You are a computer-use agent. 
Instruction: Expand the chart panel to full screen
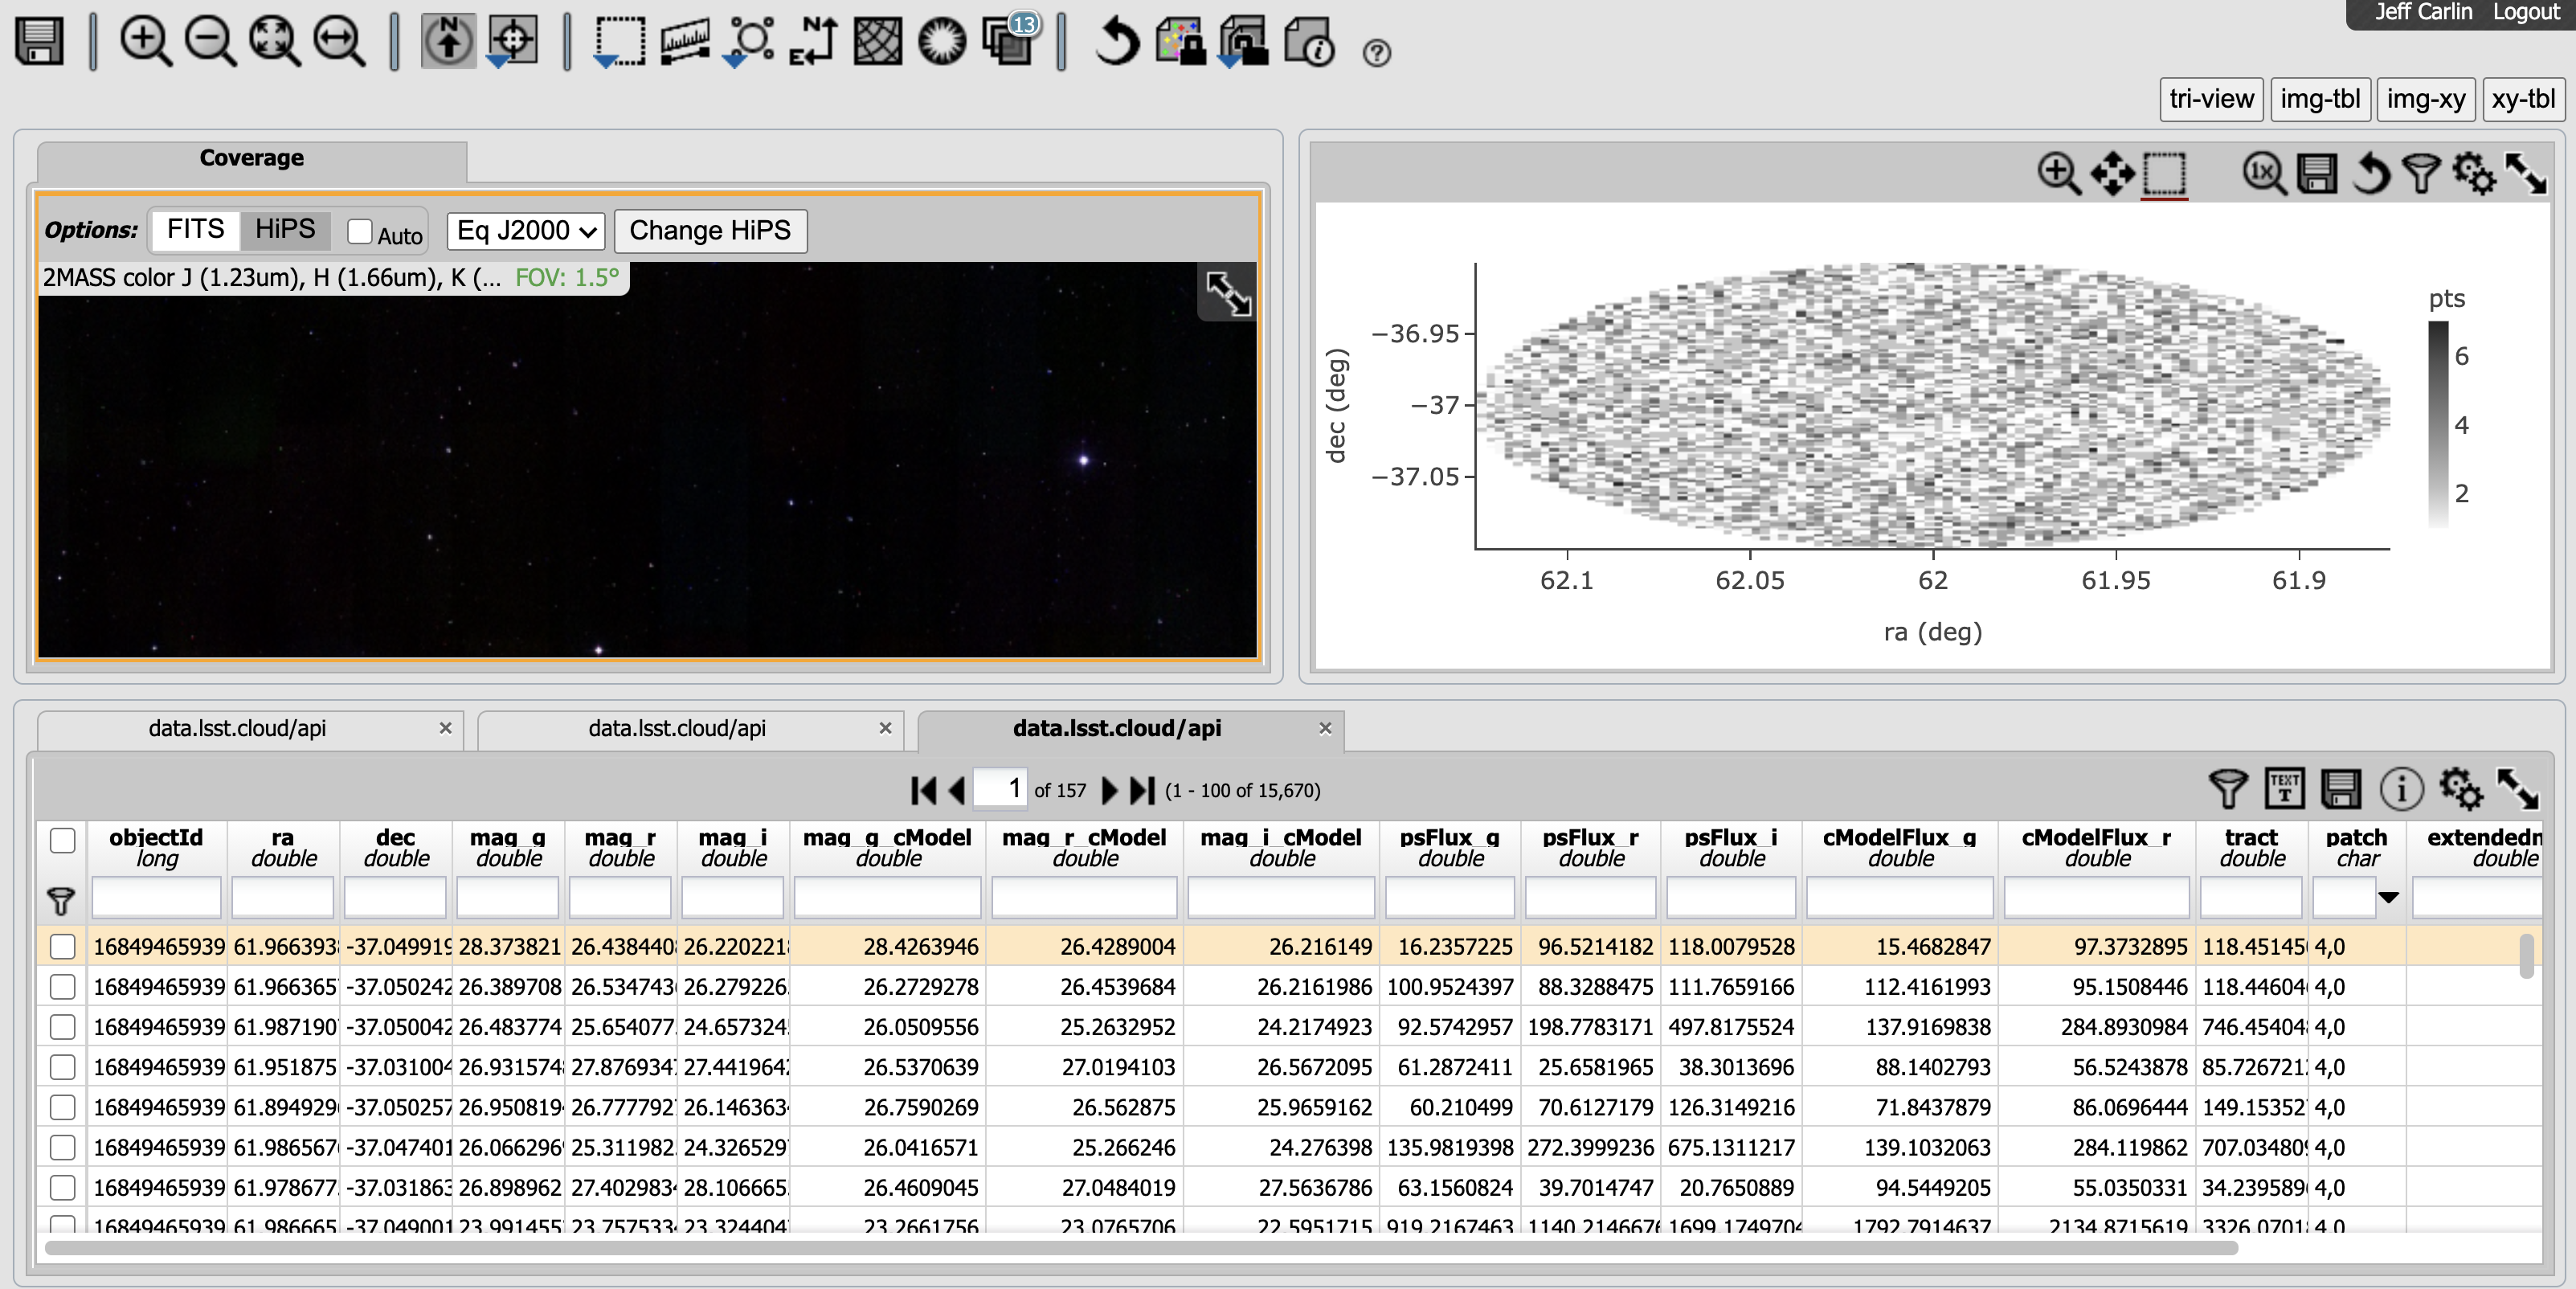click(x=2526, y=173)
